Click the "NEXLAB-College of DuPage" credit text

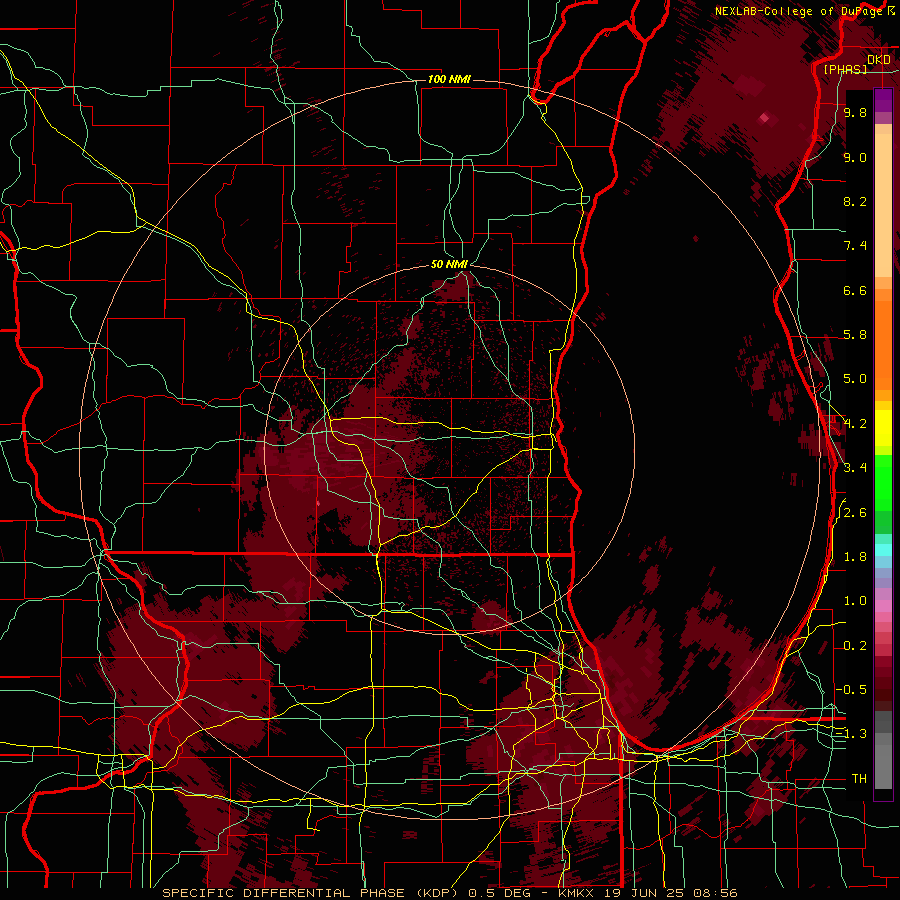(x=800, y=11)
